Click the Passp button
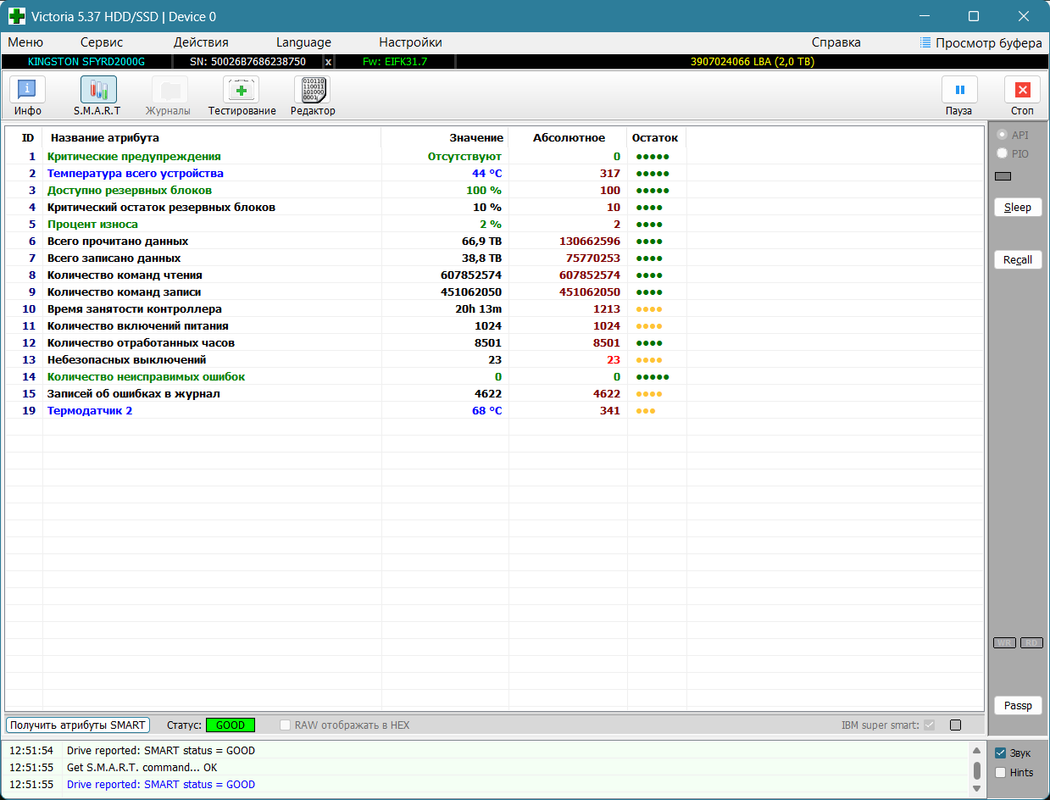 pos(1017,706)
